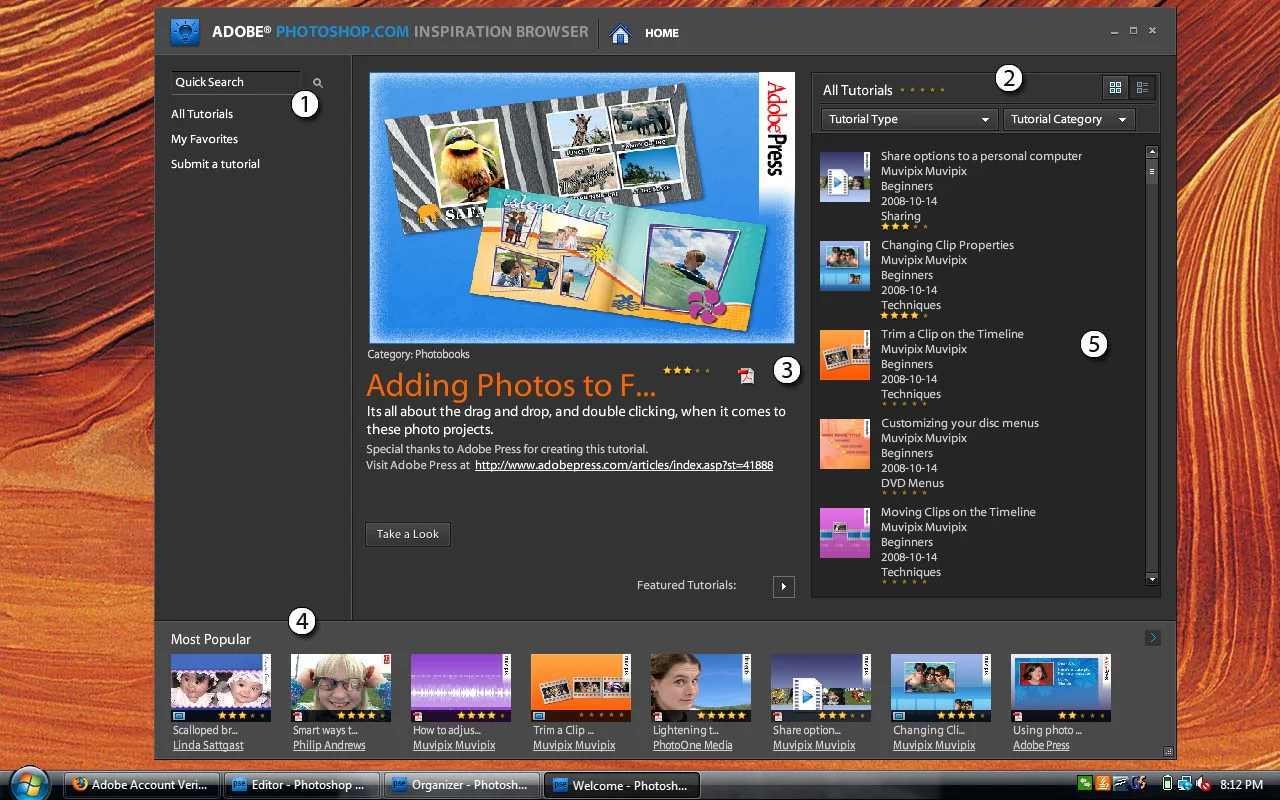
Task: Switch to Editor - Photoshop taskbar window
Action: [x=302, y=785]
